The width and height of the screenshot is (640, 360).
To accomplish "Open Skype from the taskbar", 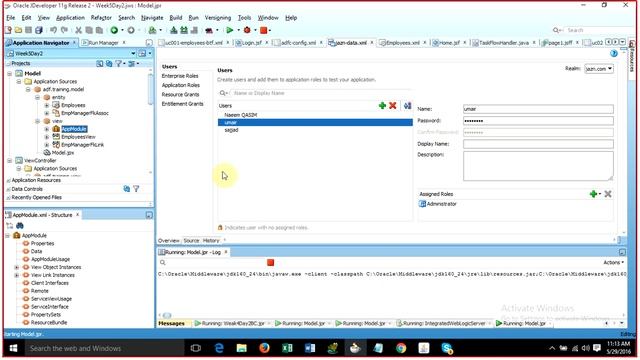I will pos(447,348).
